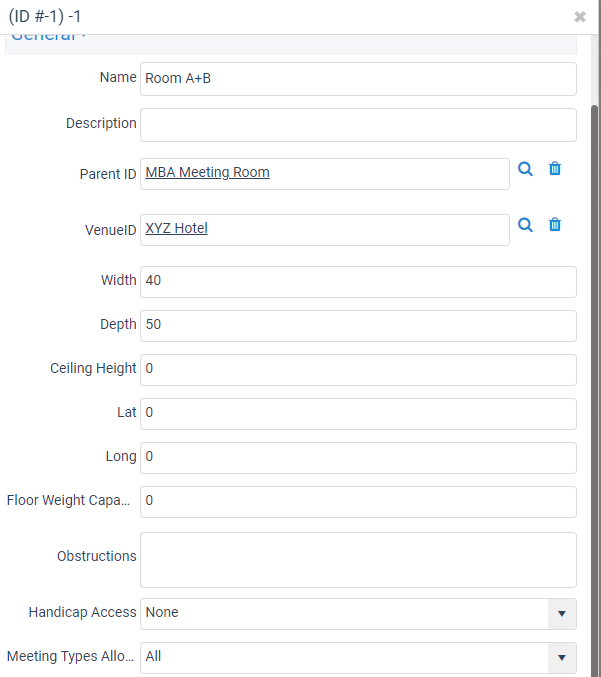
Task: Click the Parent ID label
Action: pyautogui.click(x=108, y=174)
